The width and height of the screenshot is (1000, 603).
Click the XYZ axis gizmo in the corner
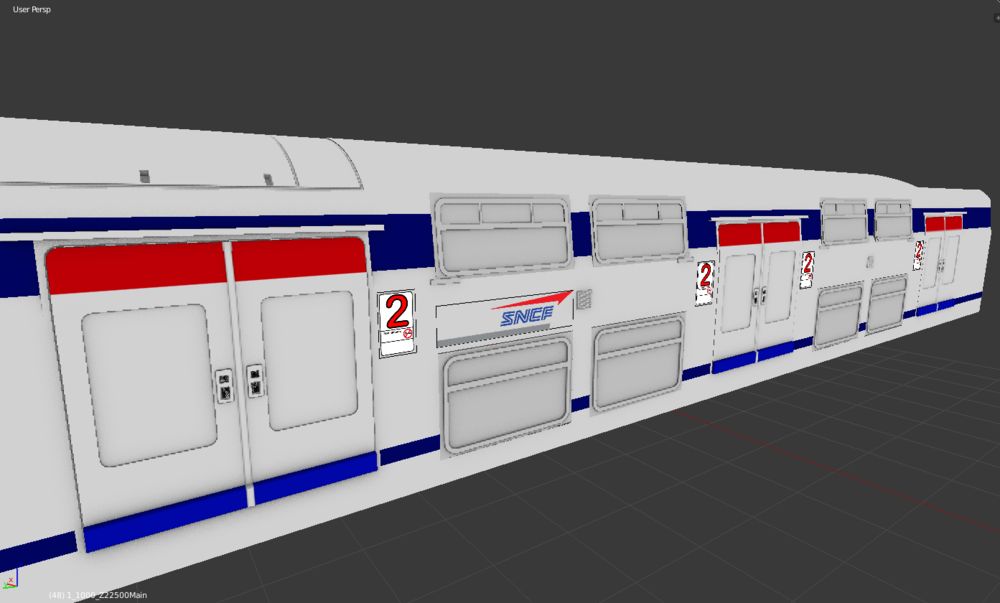(10, 582)
